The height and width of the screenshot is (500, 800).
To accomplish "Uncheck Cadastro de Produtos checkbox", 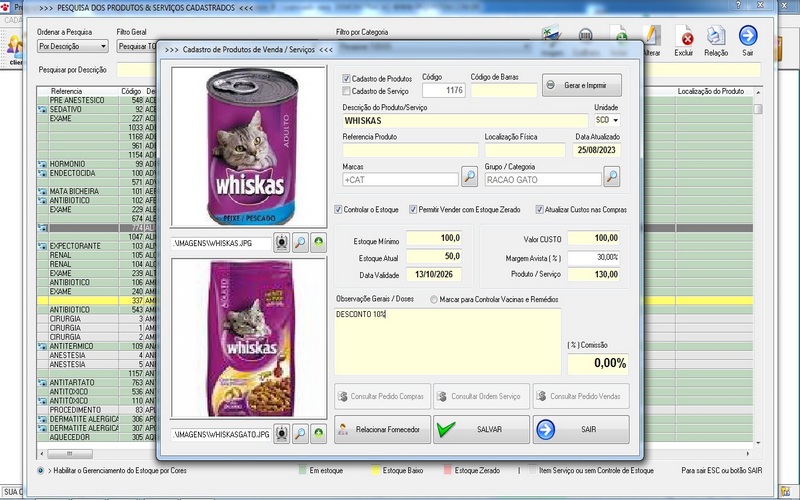I will (346, 78).
